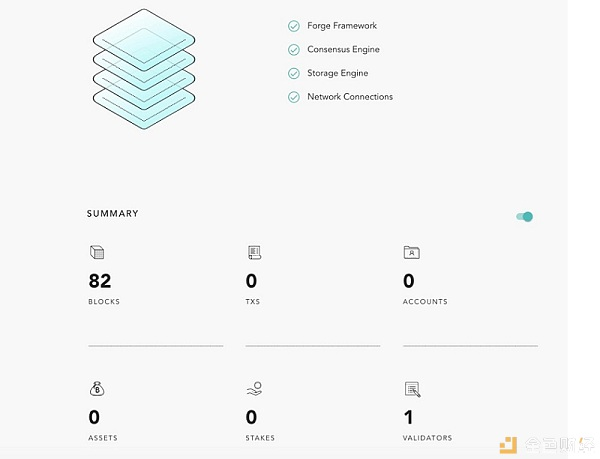Click the 82 blocks count
The image size is (600, 459).
coord(100,281)
